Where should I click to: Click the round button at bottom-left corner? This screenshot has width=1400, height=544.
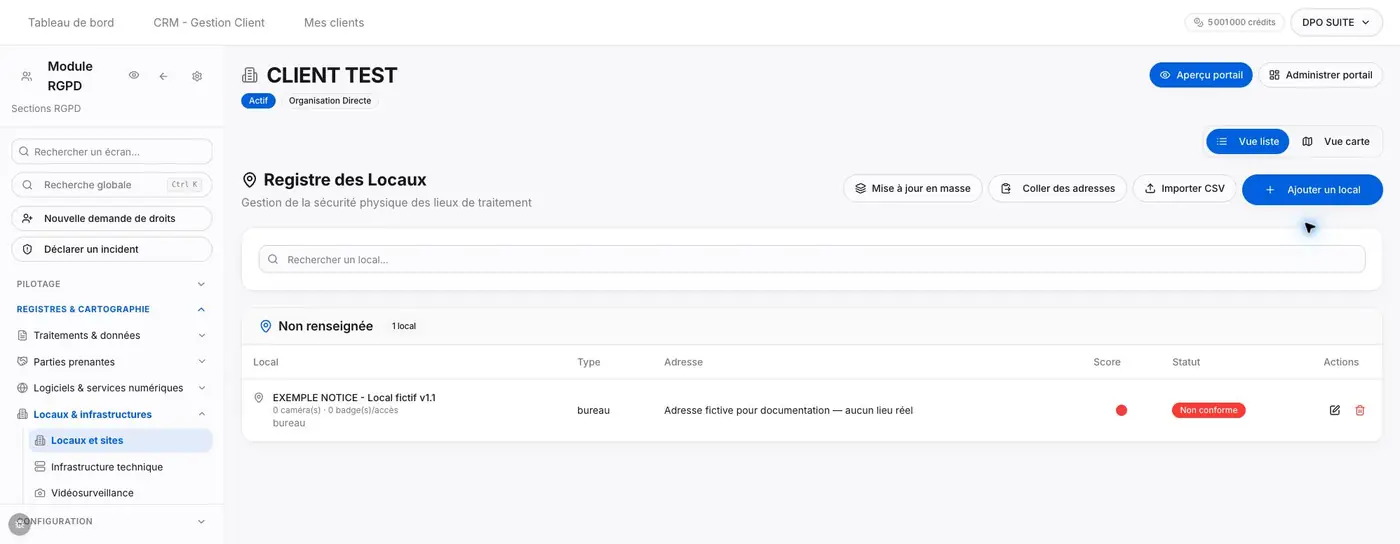tap(19, 523)
